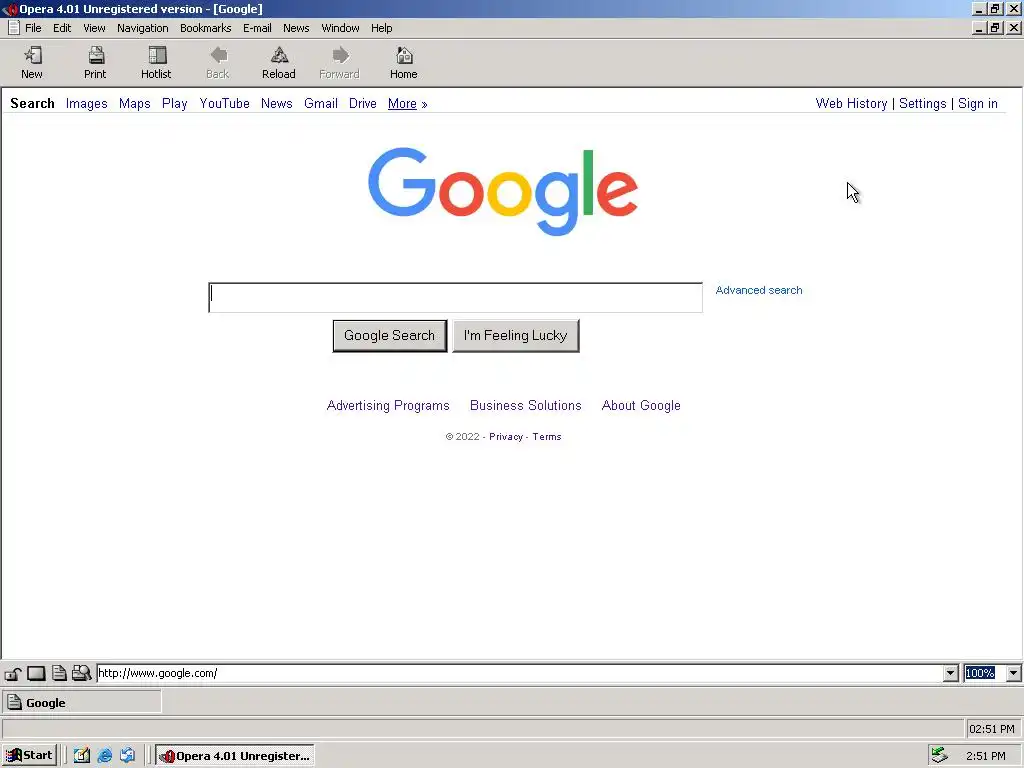Open Advertising Programs link
The height and width of the screenshot is (768, 1024).
click(388, 406)
